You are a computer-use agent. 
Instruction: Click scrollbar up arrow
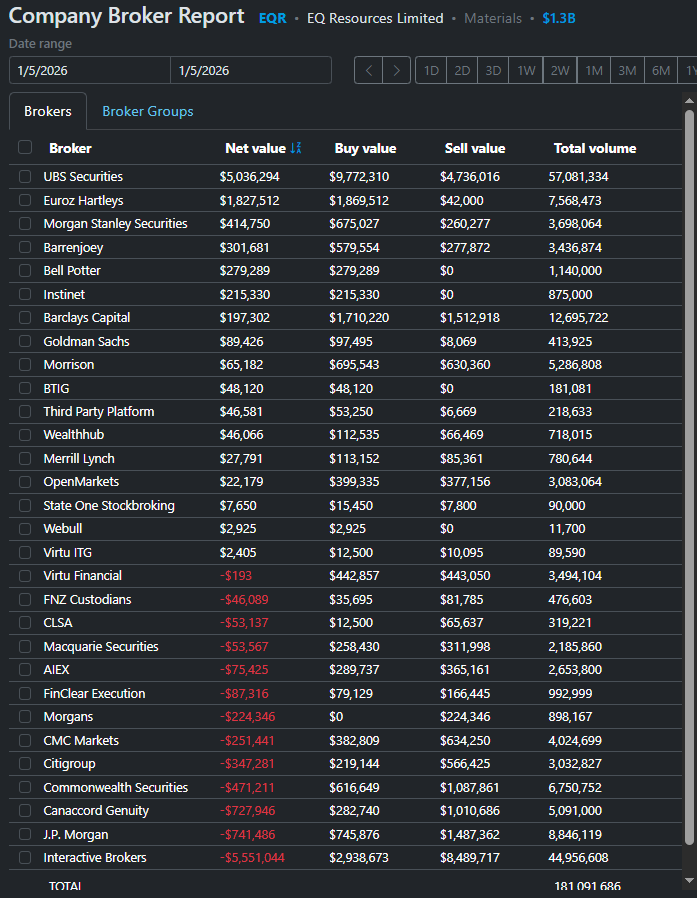(x=689, y=101)
